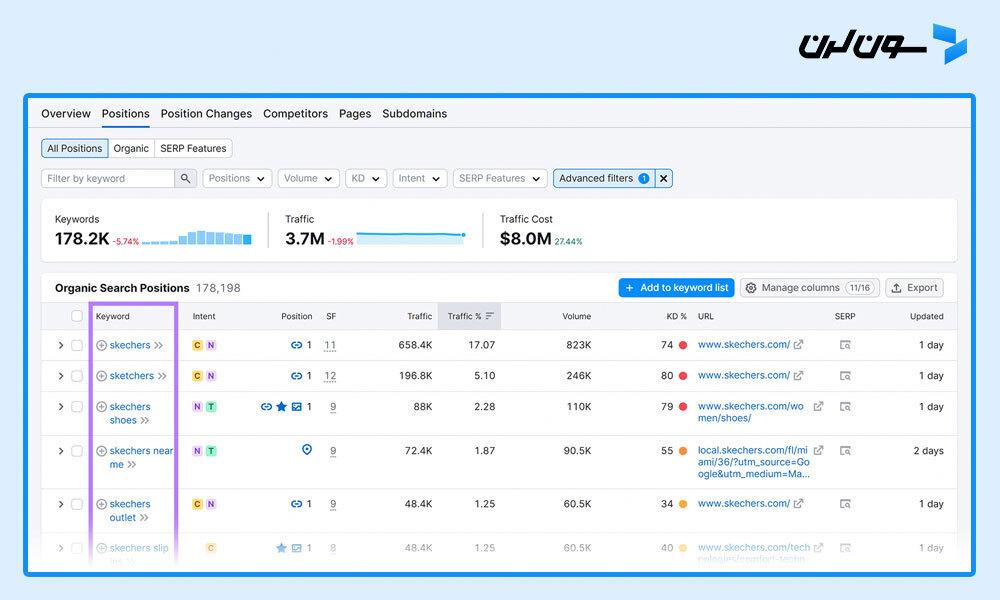Screen dimensions: 1000x600
Task: Open the Positions filter dropdown
Action: tap(237, 179)
